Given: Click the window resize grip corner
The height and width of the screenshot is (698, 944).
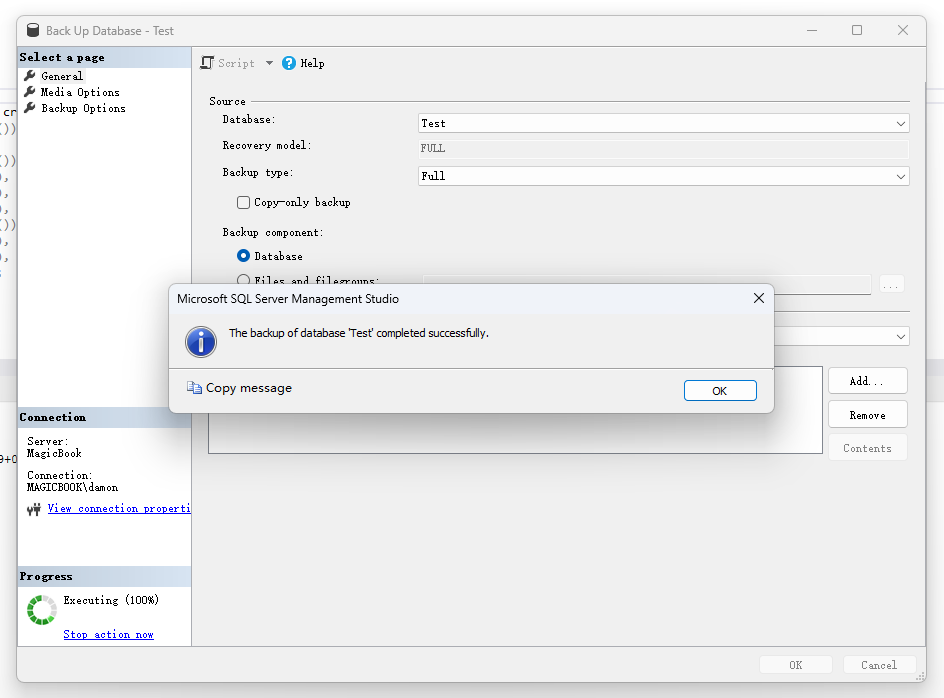Looking at the screenshot, I should tap(921, 677).
